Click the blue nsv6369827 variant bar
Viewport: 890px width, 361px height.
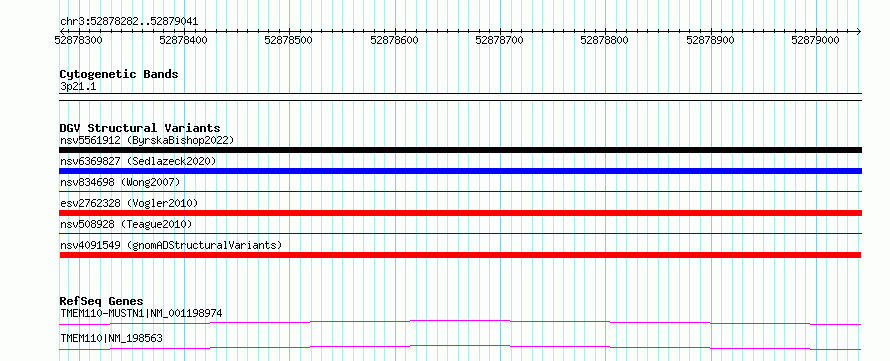(x=460, y=171)
